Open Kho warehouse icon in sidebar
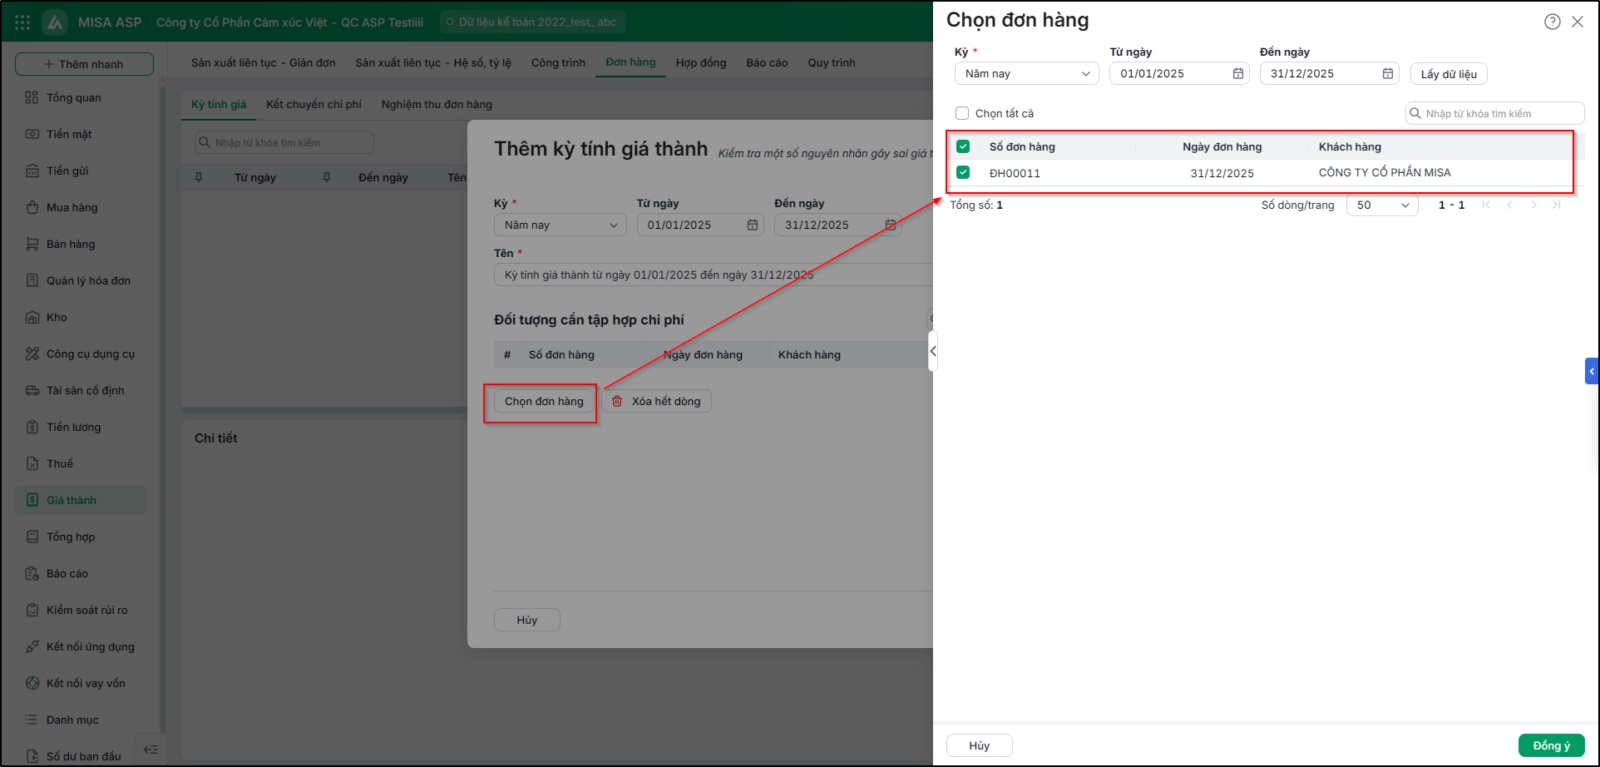 pos(32,318)
